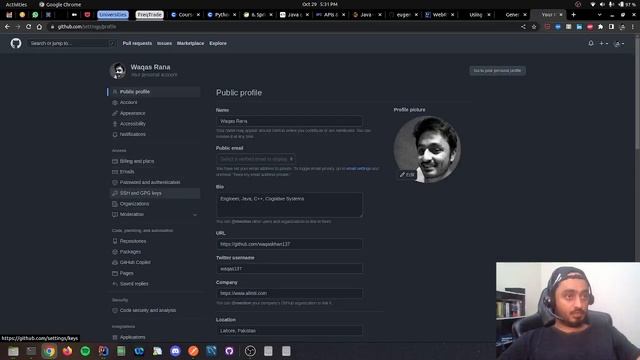
Task: Click the LinkedIn extension icon
Action: pyautogui.click(x=579, y=27)
